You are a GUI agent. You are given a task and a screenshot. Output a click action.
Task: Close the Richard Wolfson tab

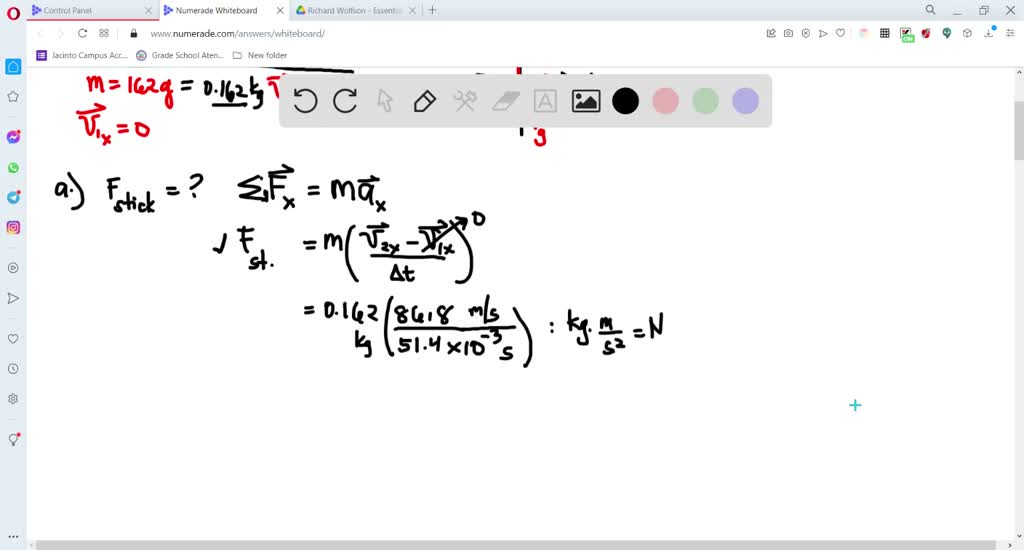(x=412, y=10)
